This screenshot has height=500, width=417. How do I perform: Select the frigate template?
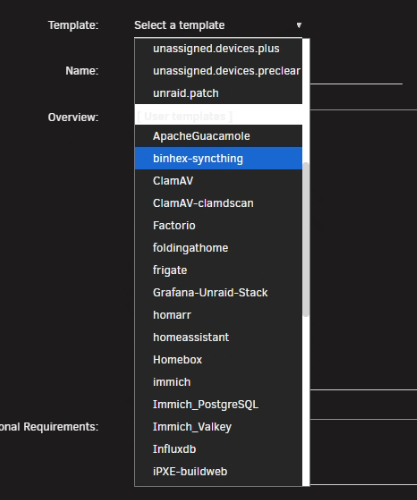218,270
